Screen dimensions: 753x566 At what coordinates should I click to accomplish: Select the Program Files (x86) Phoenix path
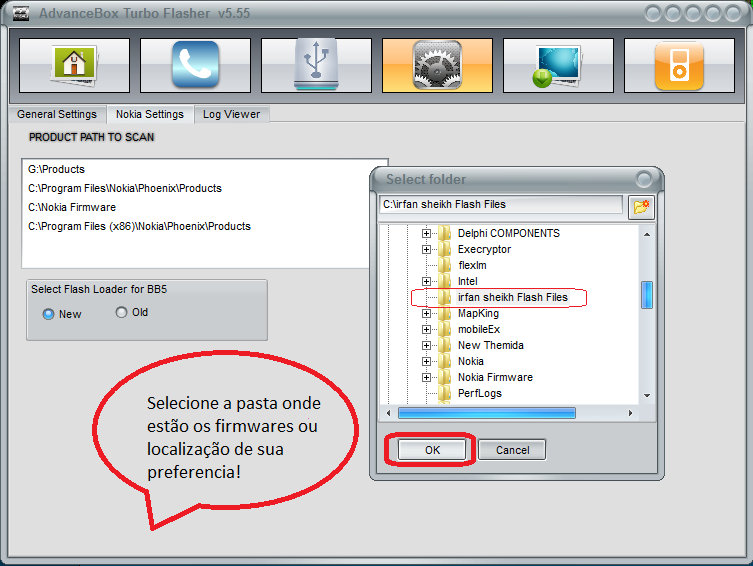tap(139, 226)
